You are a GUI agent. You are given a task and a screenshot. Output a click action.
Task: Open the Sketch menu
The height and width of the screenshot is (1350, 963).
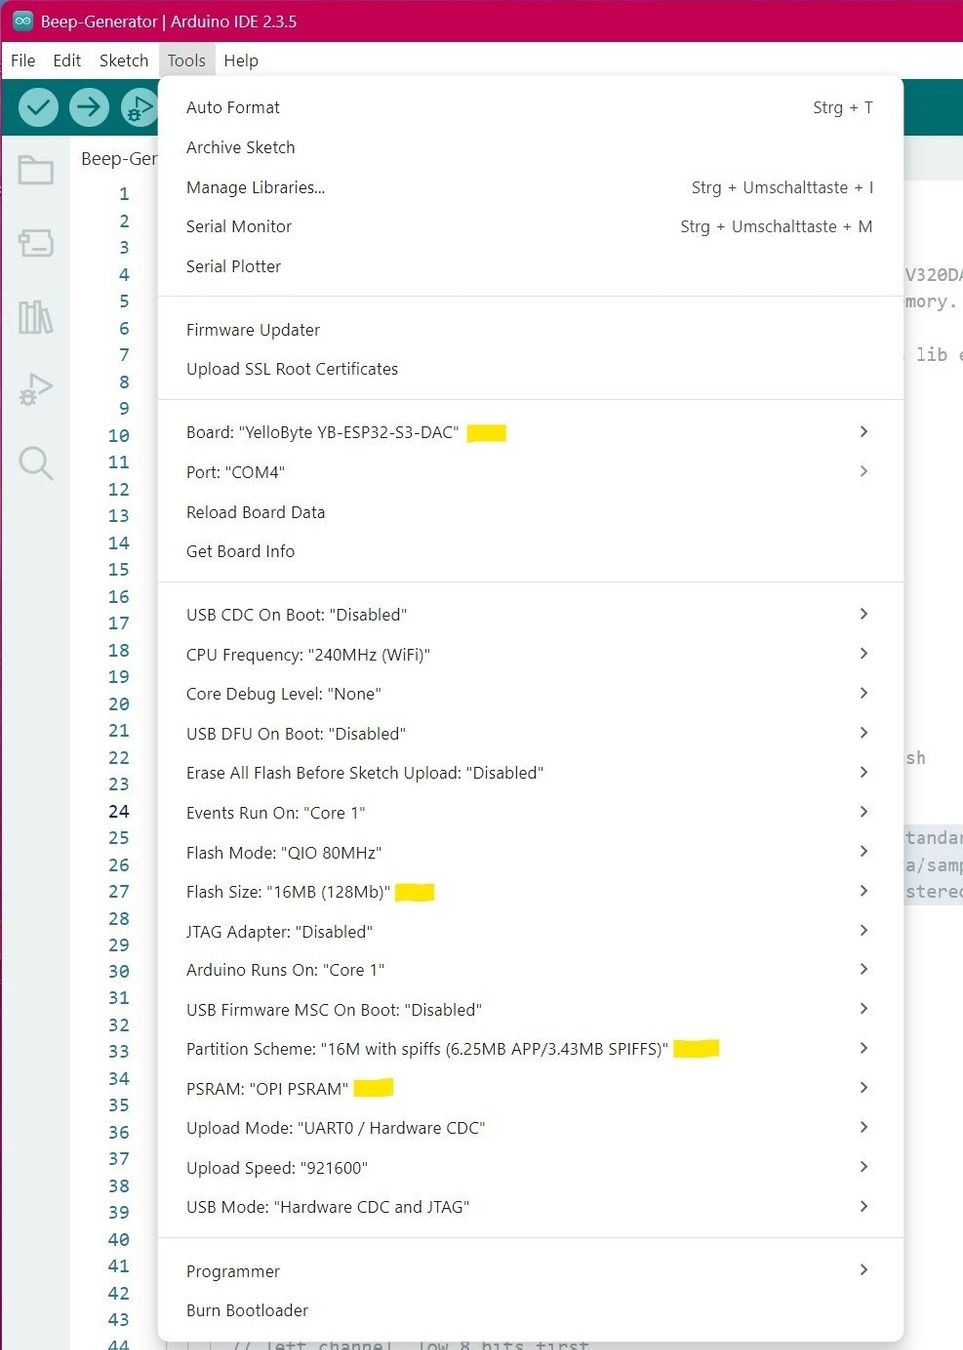(x=124, y=61)
